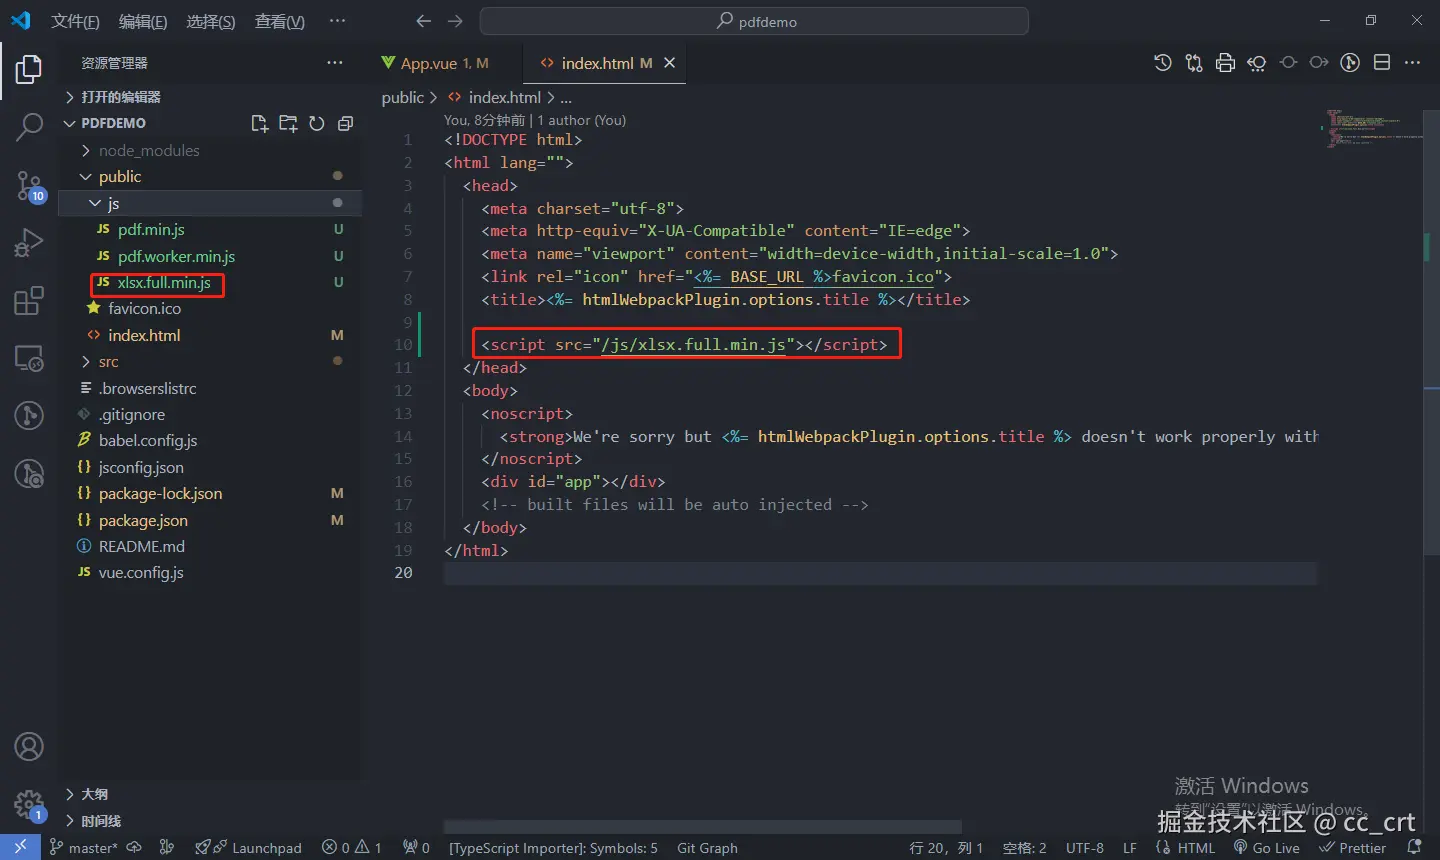Open the 选择(S) menu
Image resolution: width=1440 pixels, height=860 pixels.
point(211,21)
